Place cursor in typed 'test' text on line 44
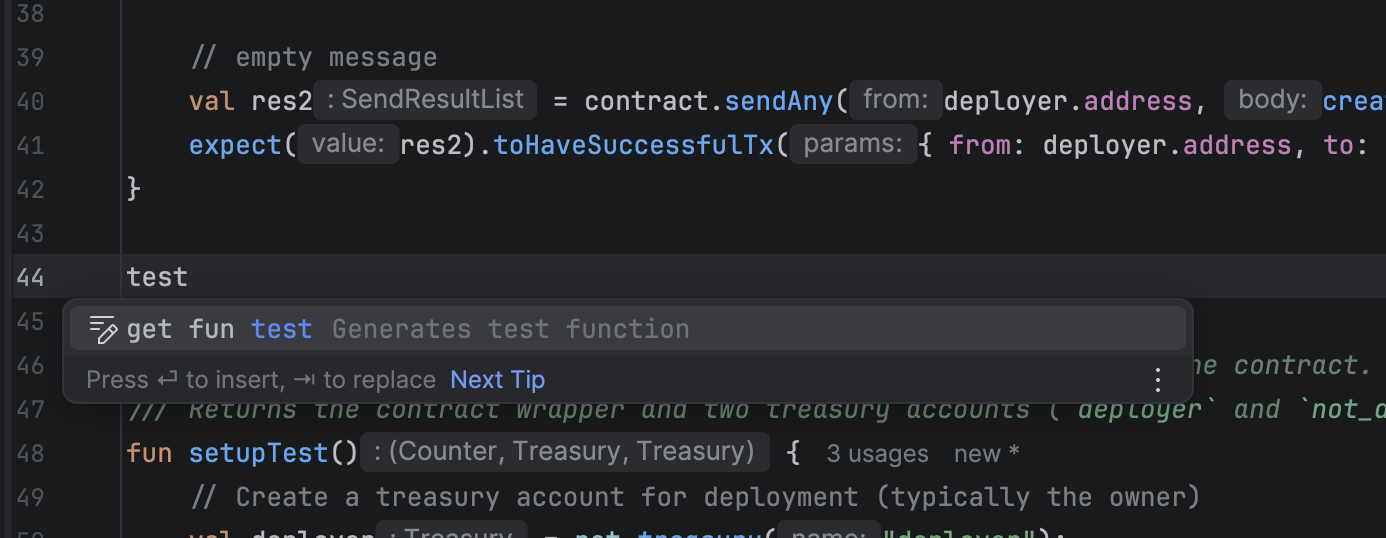1386x538 pixels. (x=157, y=277)
